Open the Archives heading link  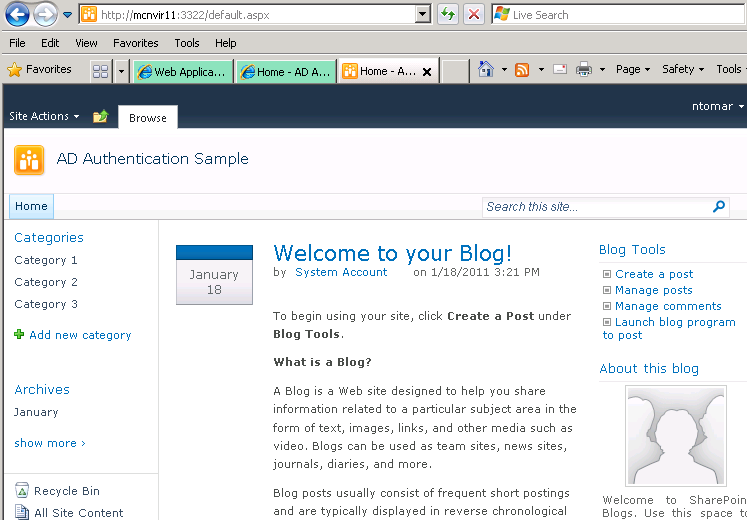pyautogui.click(x=42, y=390)
